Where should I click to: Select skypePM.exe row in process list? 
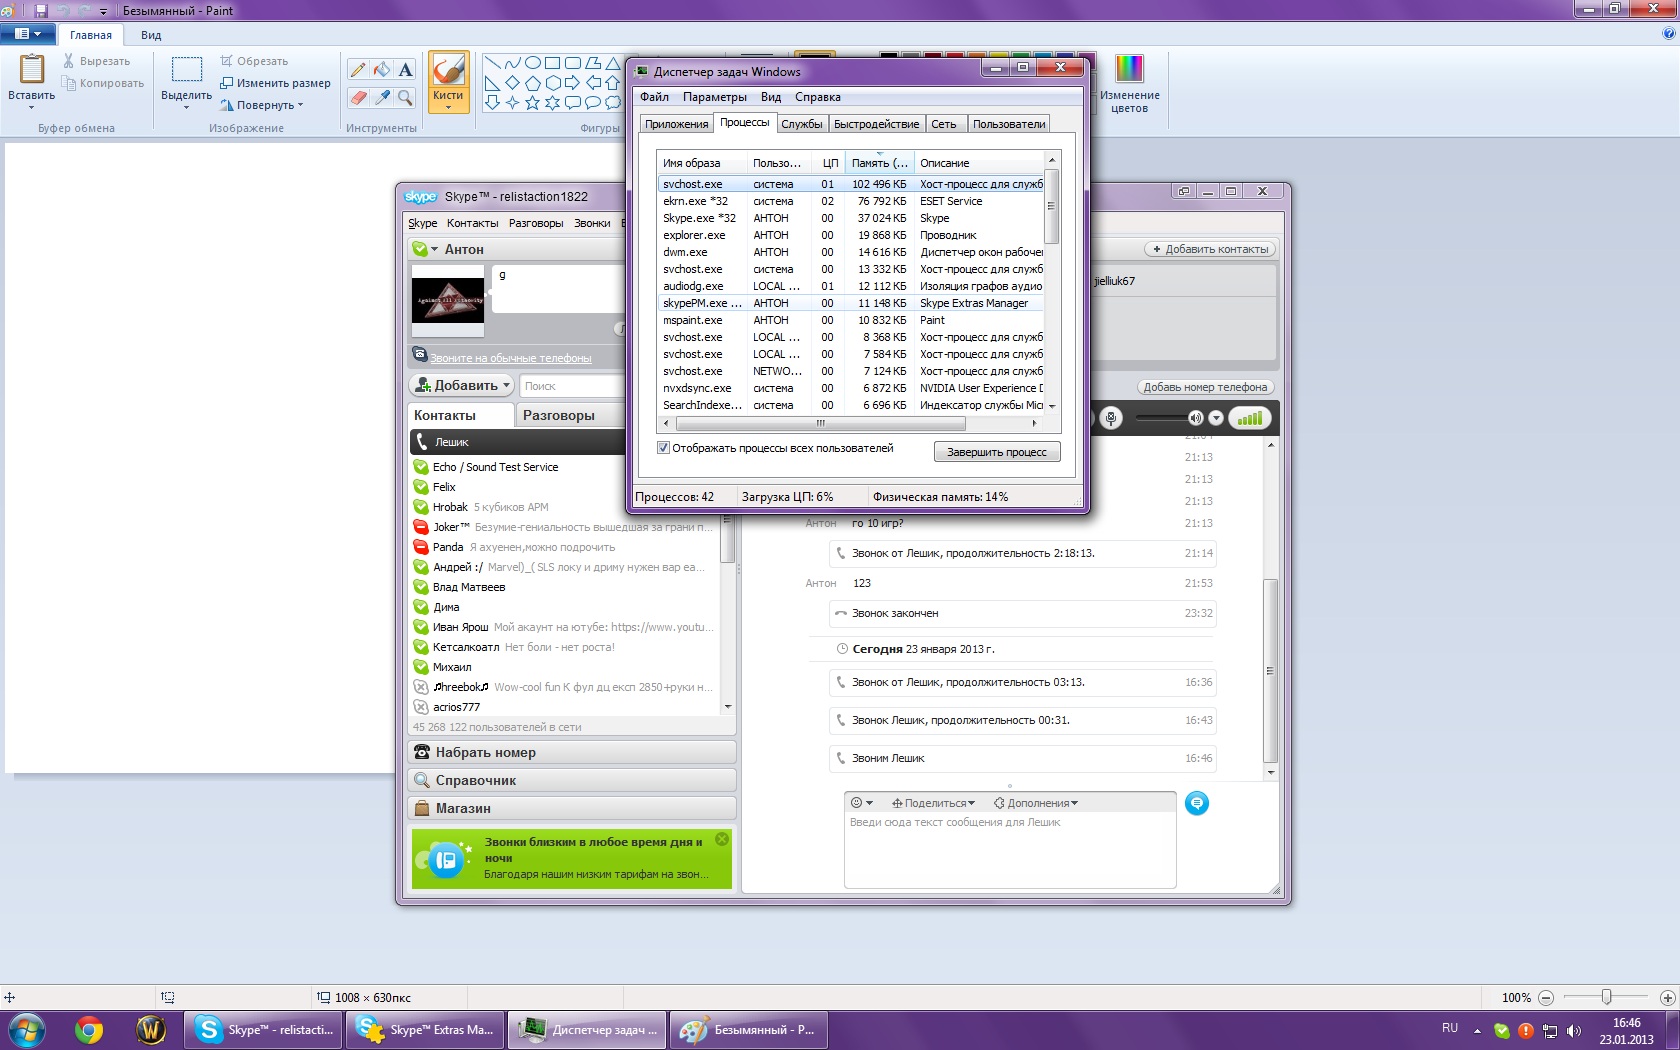point(851,303)
